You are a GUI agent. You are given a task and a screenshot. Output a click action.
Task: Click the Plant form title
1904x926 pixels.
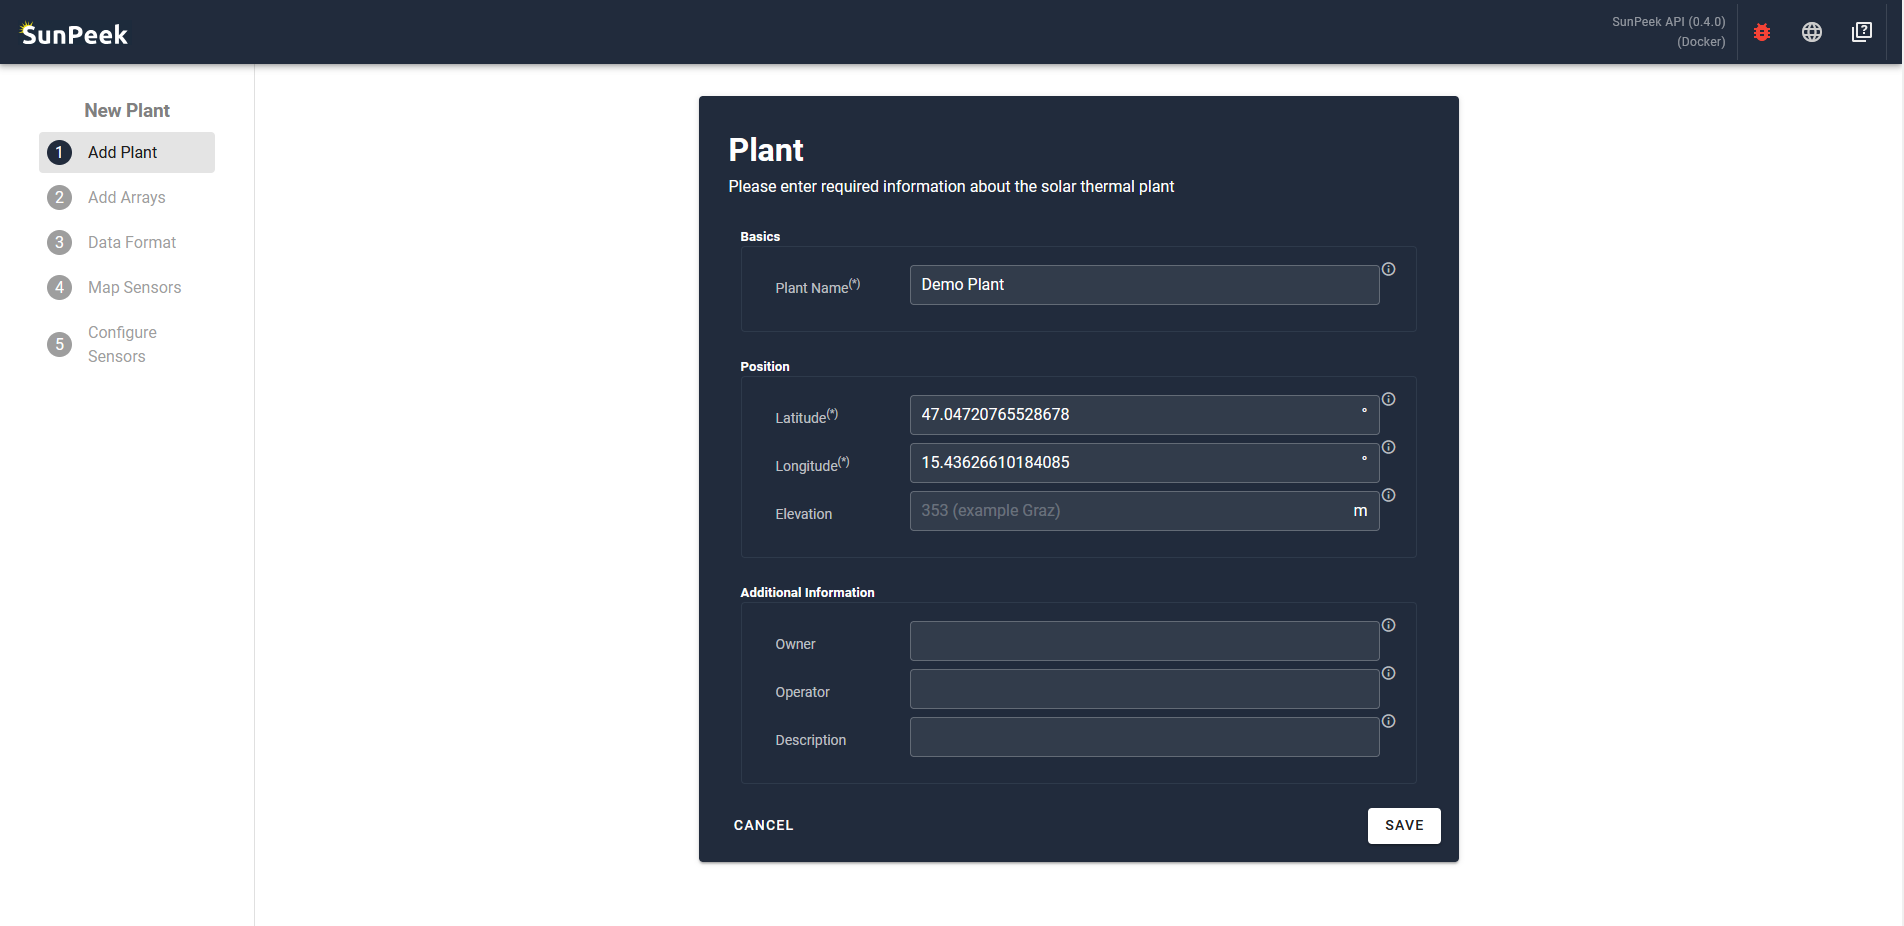pos(766,150)
